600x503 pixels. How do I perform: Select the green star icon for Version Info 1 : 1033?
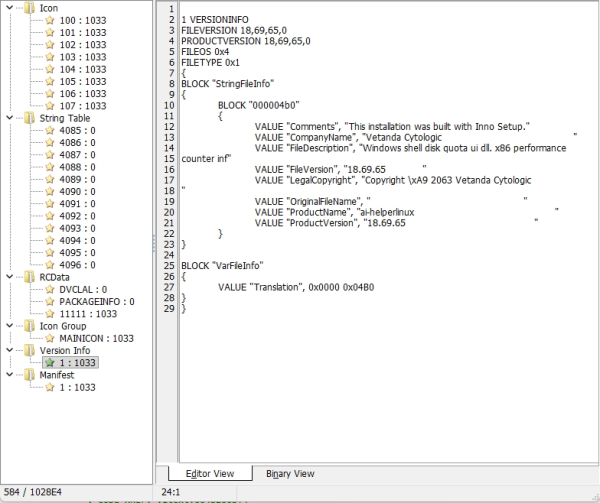pos(50,363)
